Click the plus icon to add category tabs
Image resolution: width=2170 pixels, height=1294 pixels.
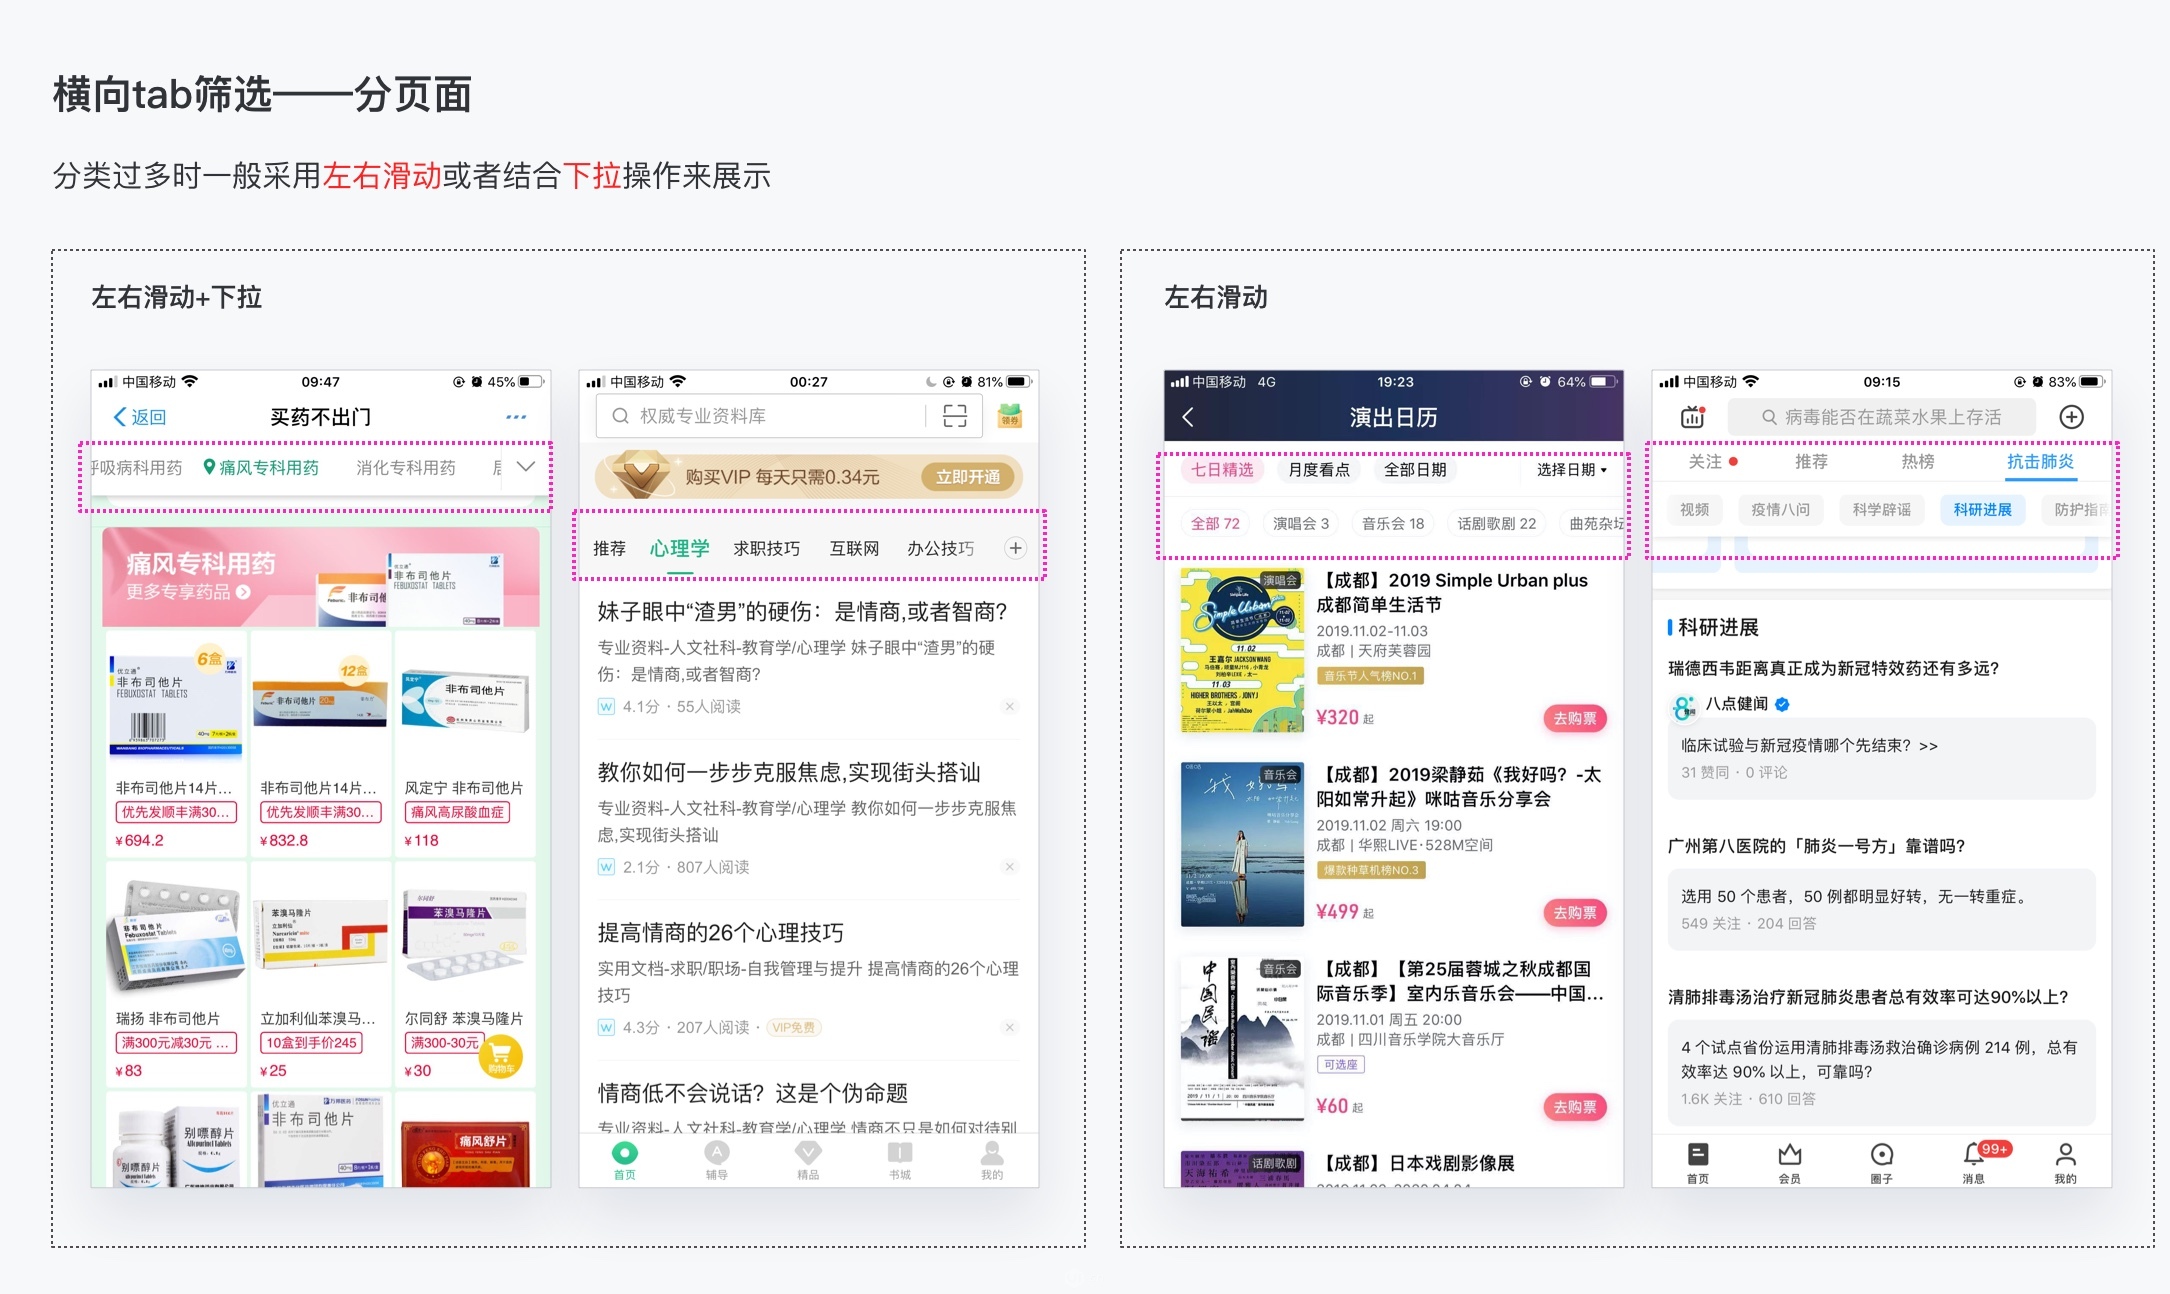(x=1015, y=548)
